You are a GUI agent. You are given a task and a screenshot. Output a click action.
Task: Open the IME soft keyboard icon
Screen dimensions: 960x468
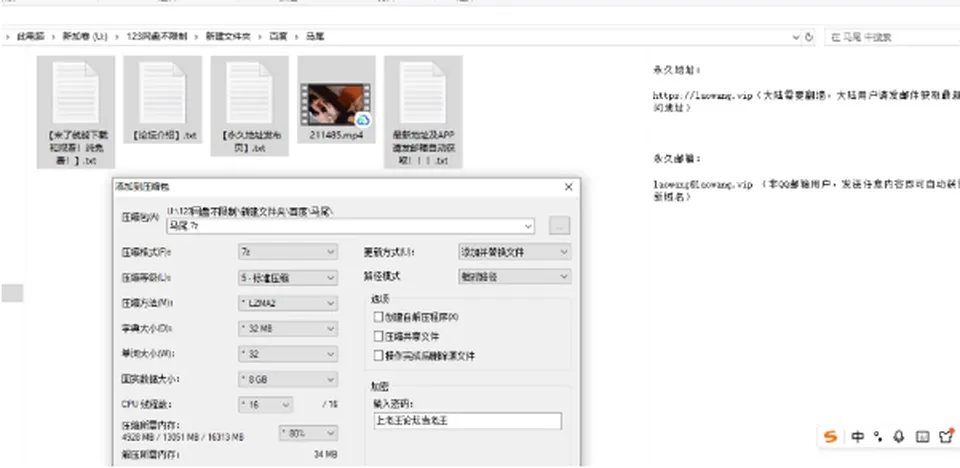pos(922,437)
